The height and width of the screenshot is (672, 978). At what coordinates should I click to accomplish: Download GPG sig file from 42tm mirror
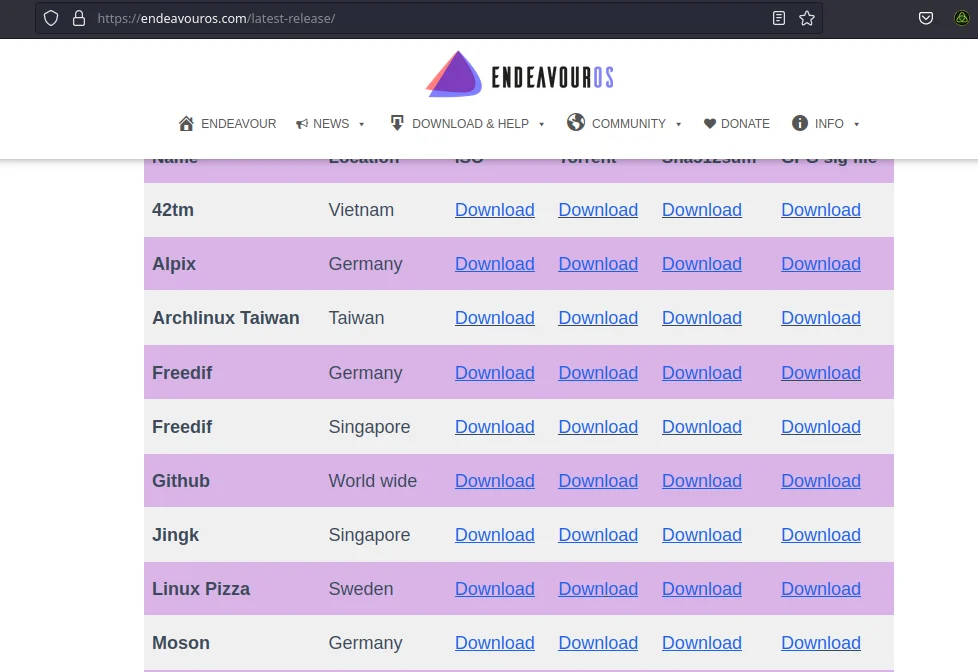pos(821,210)
